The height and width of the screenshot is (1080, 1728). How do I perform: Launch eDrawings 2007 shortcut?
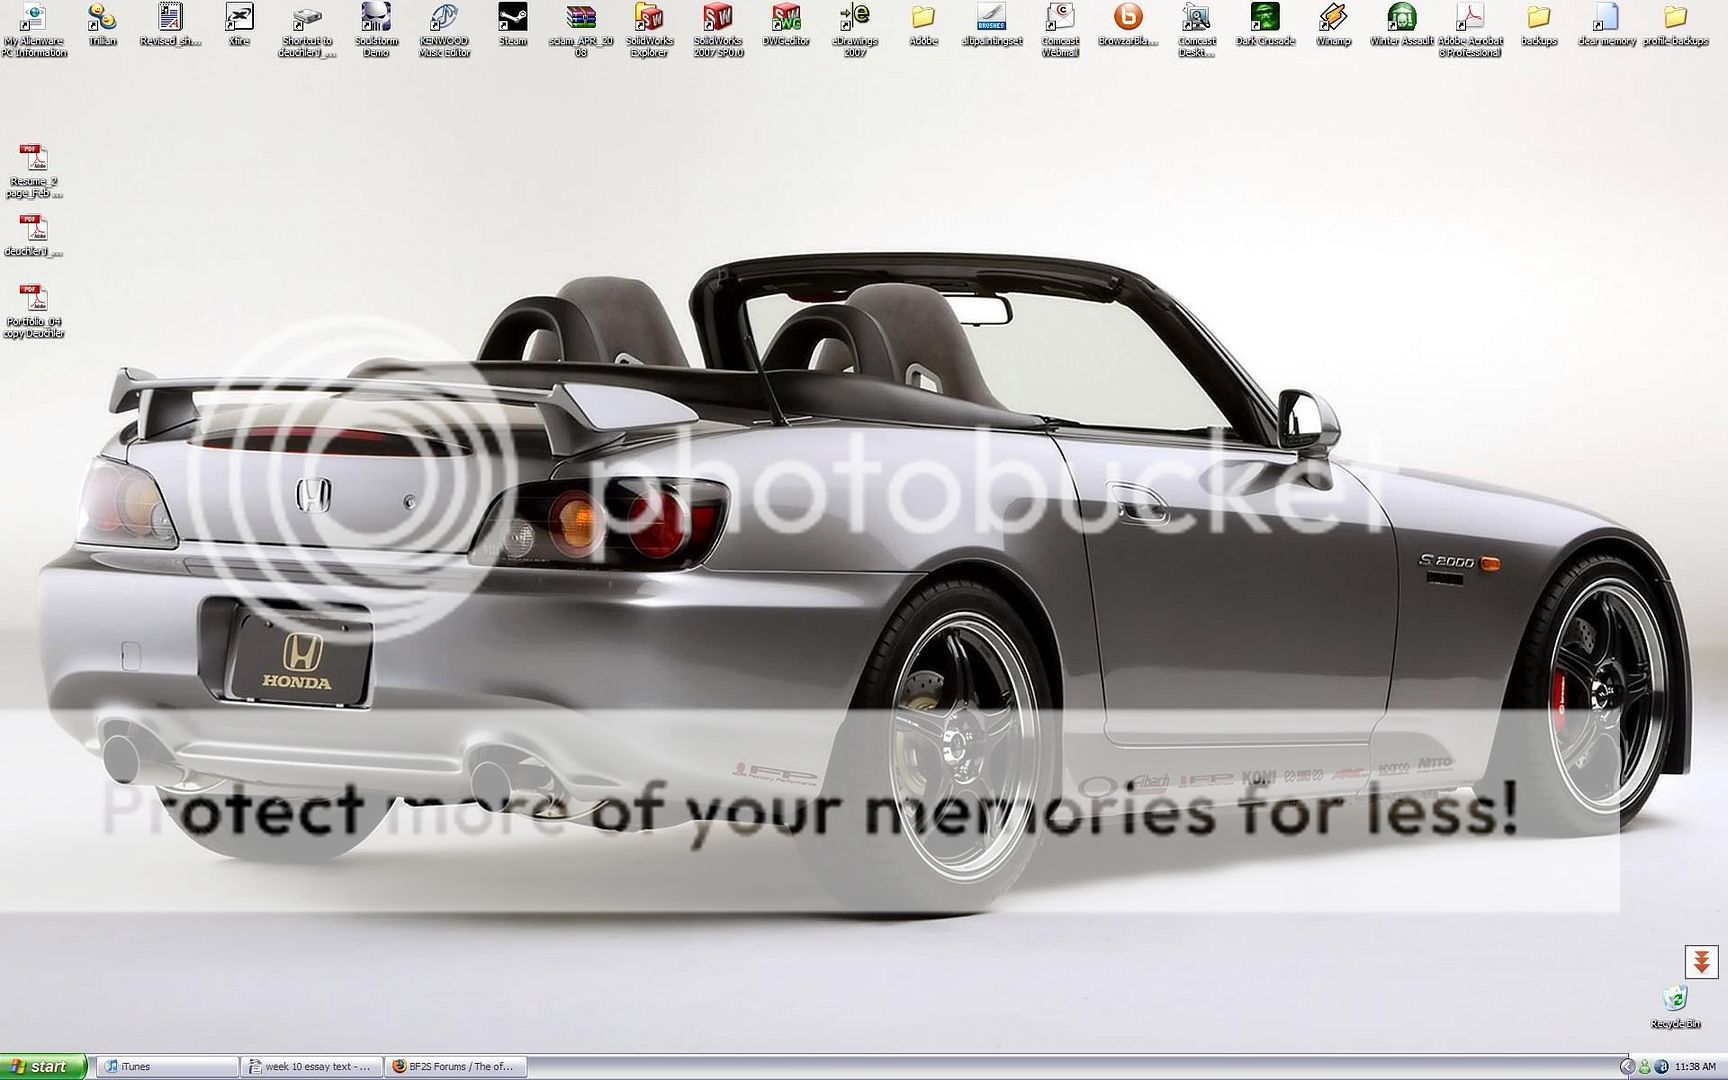click(x=855, y=30)
